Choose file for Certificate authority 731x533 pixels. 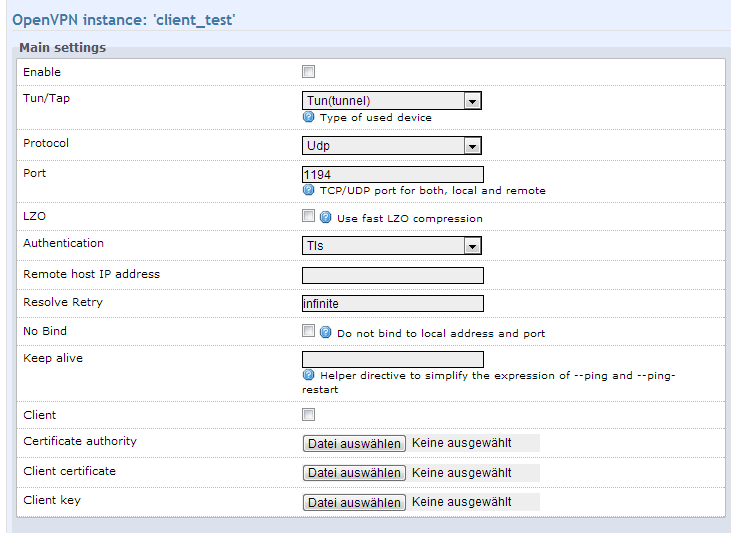tap(354, 444)
